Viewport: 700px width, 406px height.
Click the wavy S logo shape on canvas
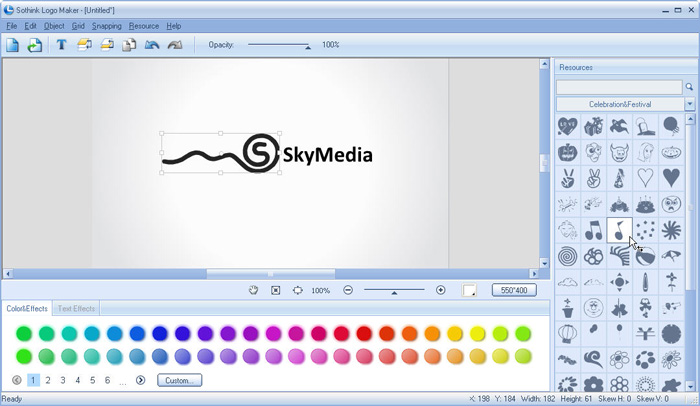pyautogui.click(x=221, y=153)
